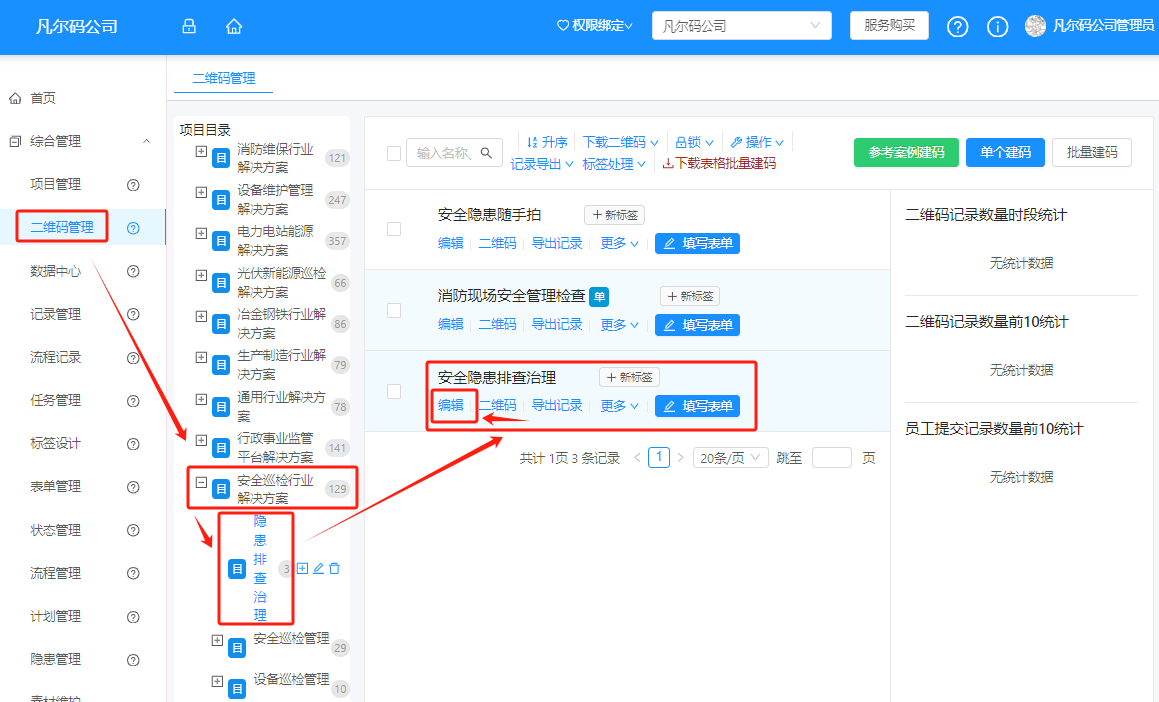Screen dimensions: 1159x702
Task: Click the info icon in the top bar
Action: [x=997, y=27]
